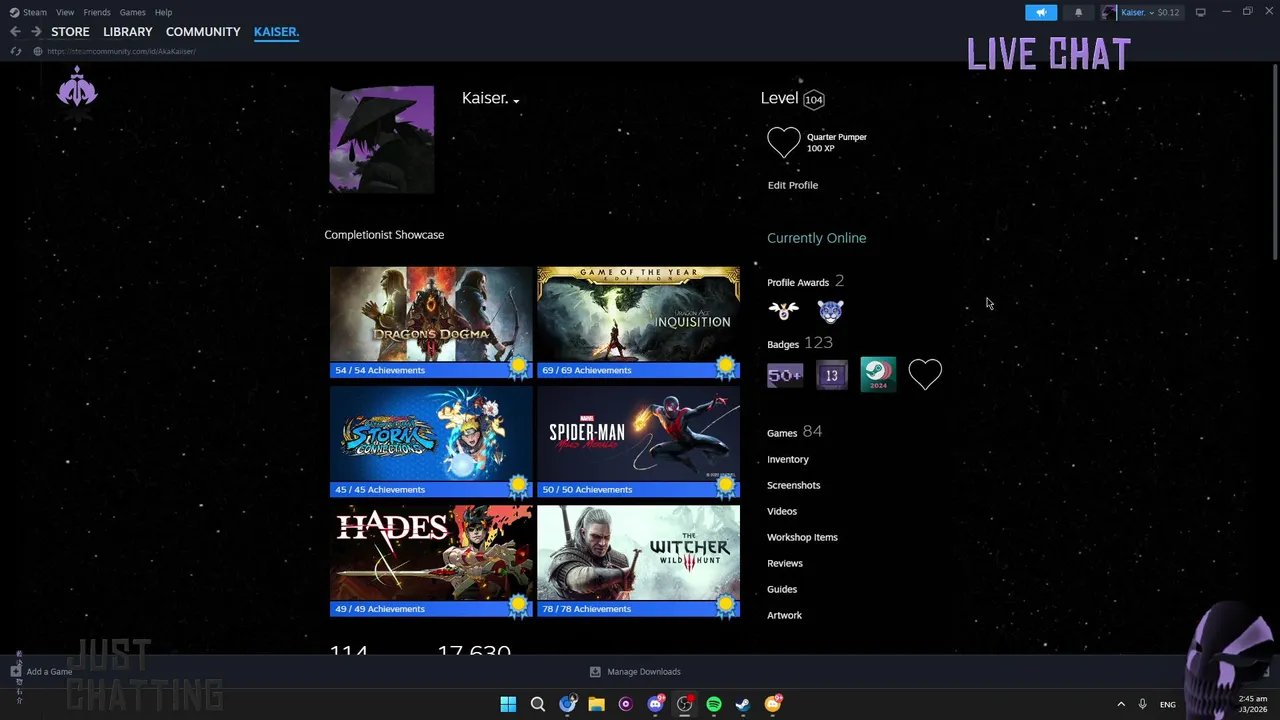Image resolution: width=1280 pixels, height=720 pixels.
Task: Click the heart badge in Badges row
Action: point(925,374)
